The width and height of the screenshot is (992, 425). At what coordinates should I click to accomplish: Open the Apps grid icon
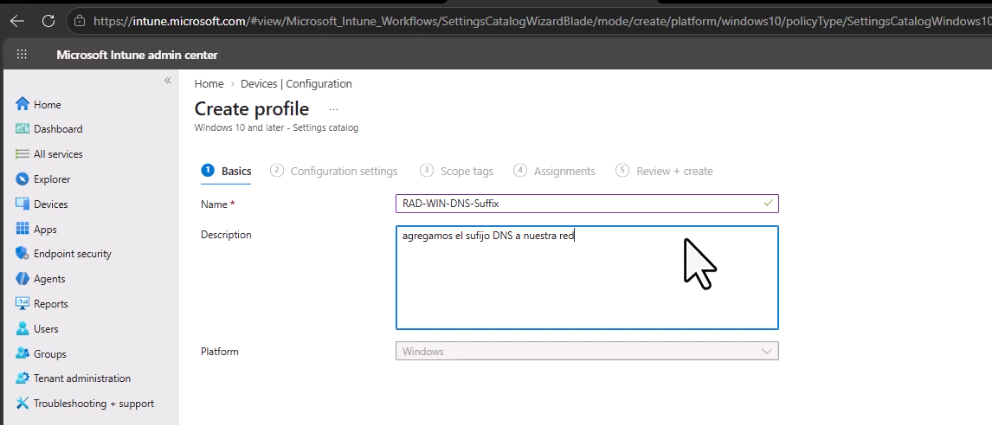coord(23,229)
